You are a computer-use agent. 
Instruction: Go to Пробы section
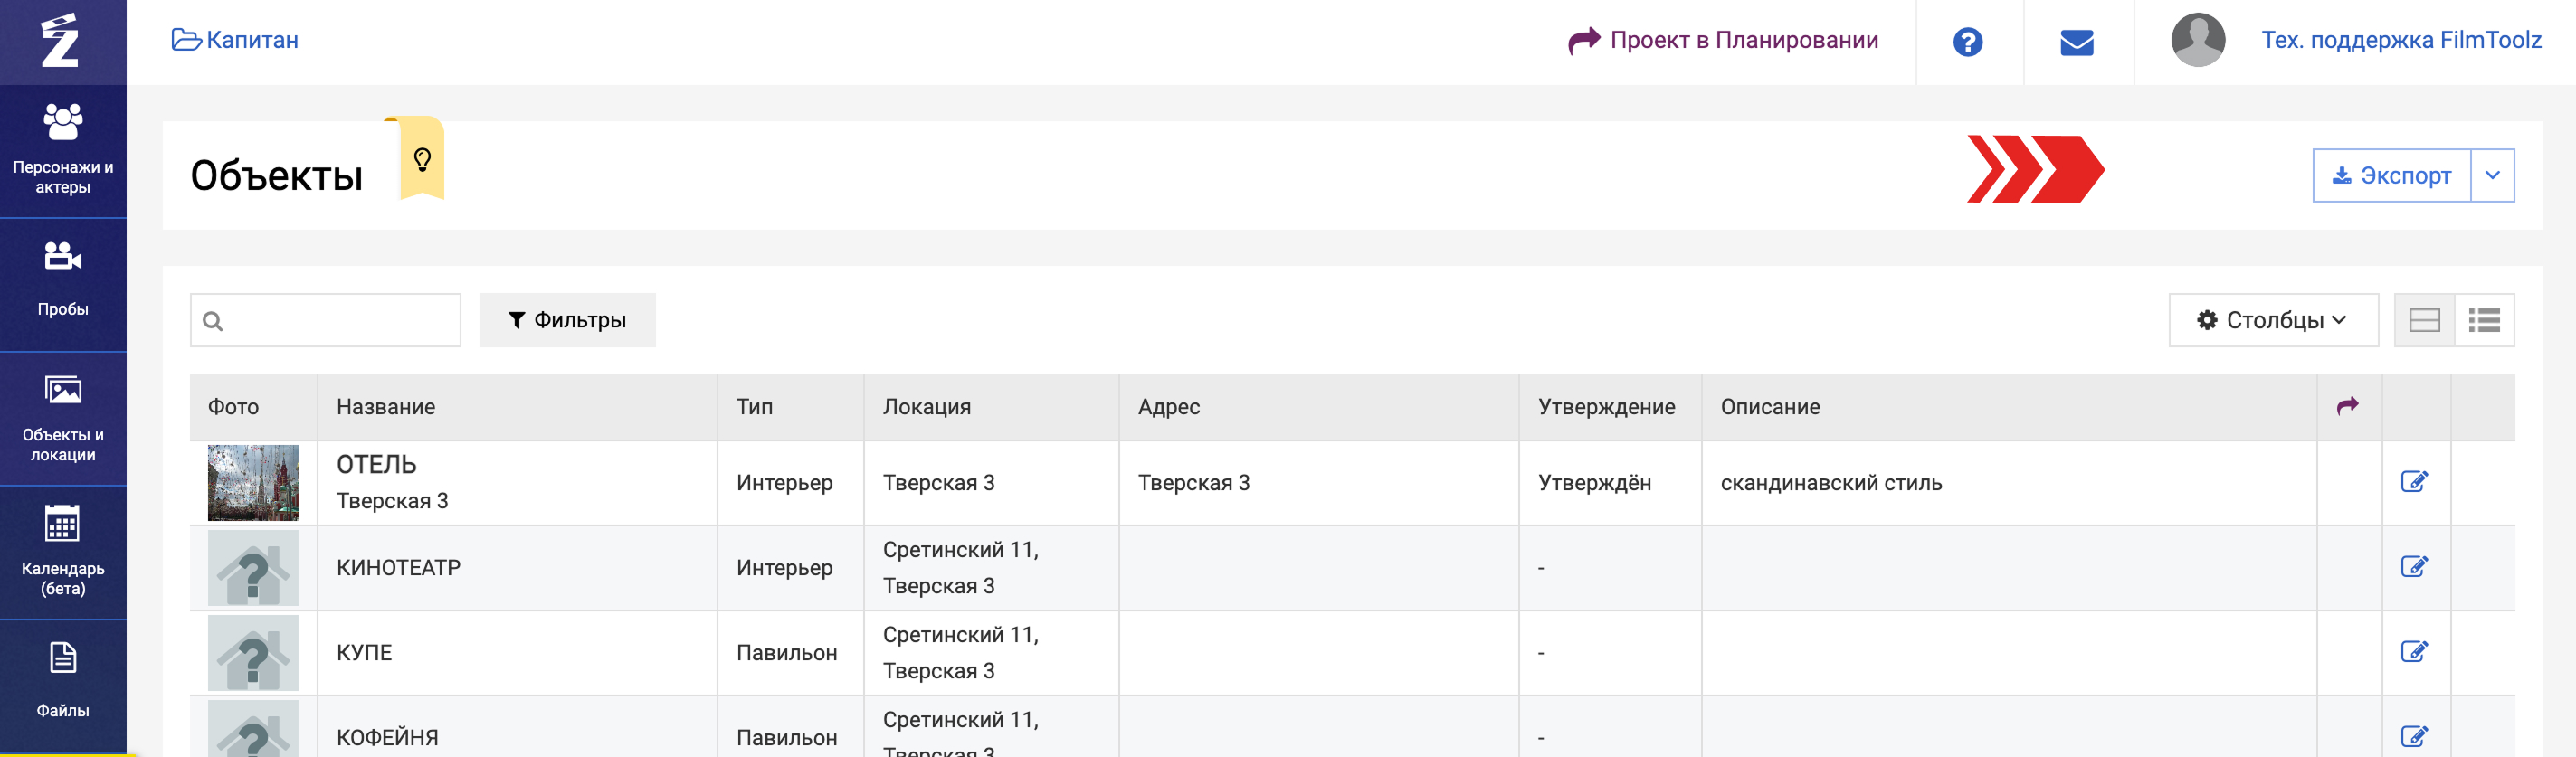(63, 285)
